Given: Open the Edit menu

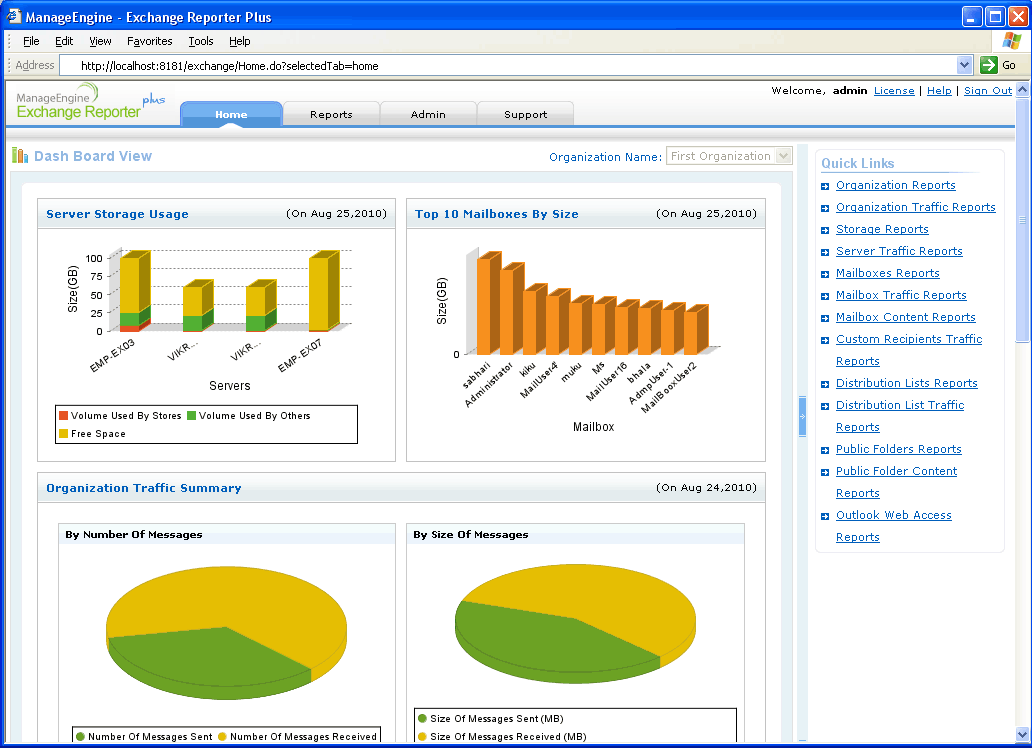Looking at the screenshot, I should point(64,41).
